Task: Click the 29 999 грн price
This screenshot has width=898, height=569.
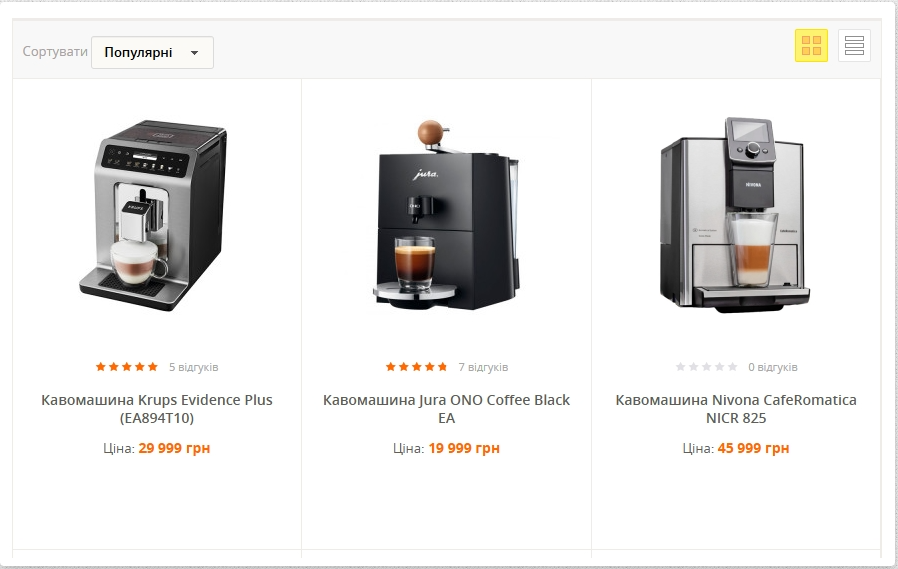Action: (174, 448)
